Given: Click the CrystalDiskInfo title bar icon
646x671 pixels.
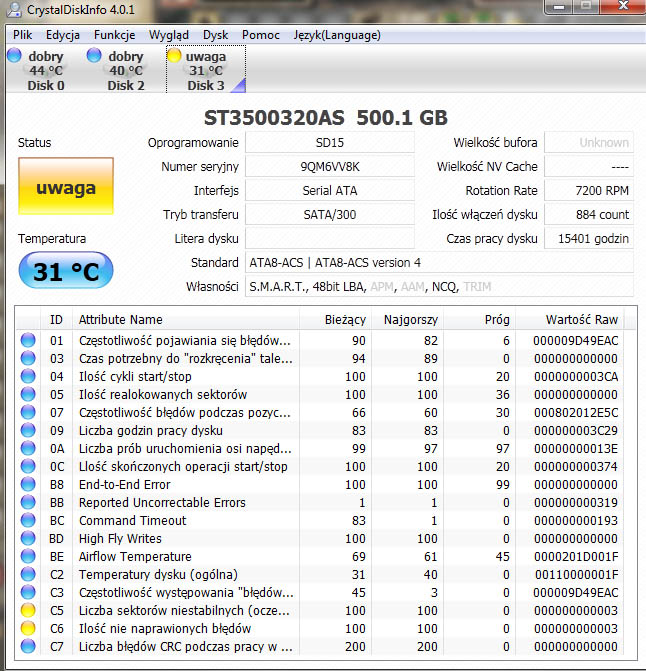Looking at the screenshot, I should click(x=14, y=9).
